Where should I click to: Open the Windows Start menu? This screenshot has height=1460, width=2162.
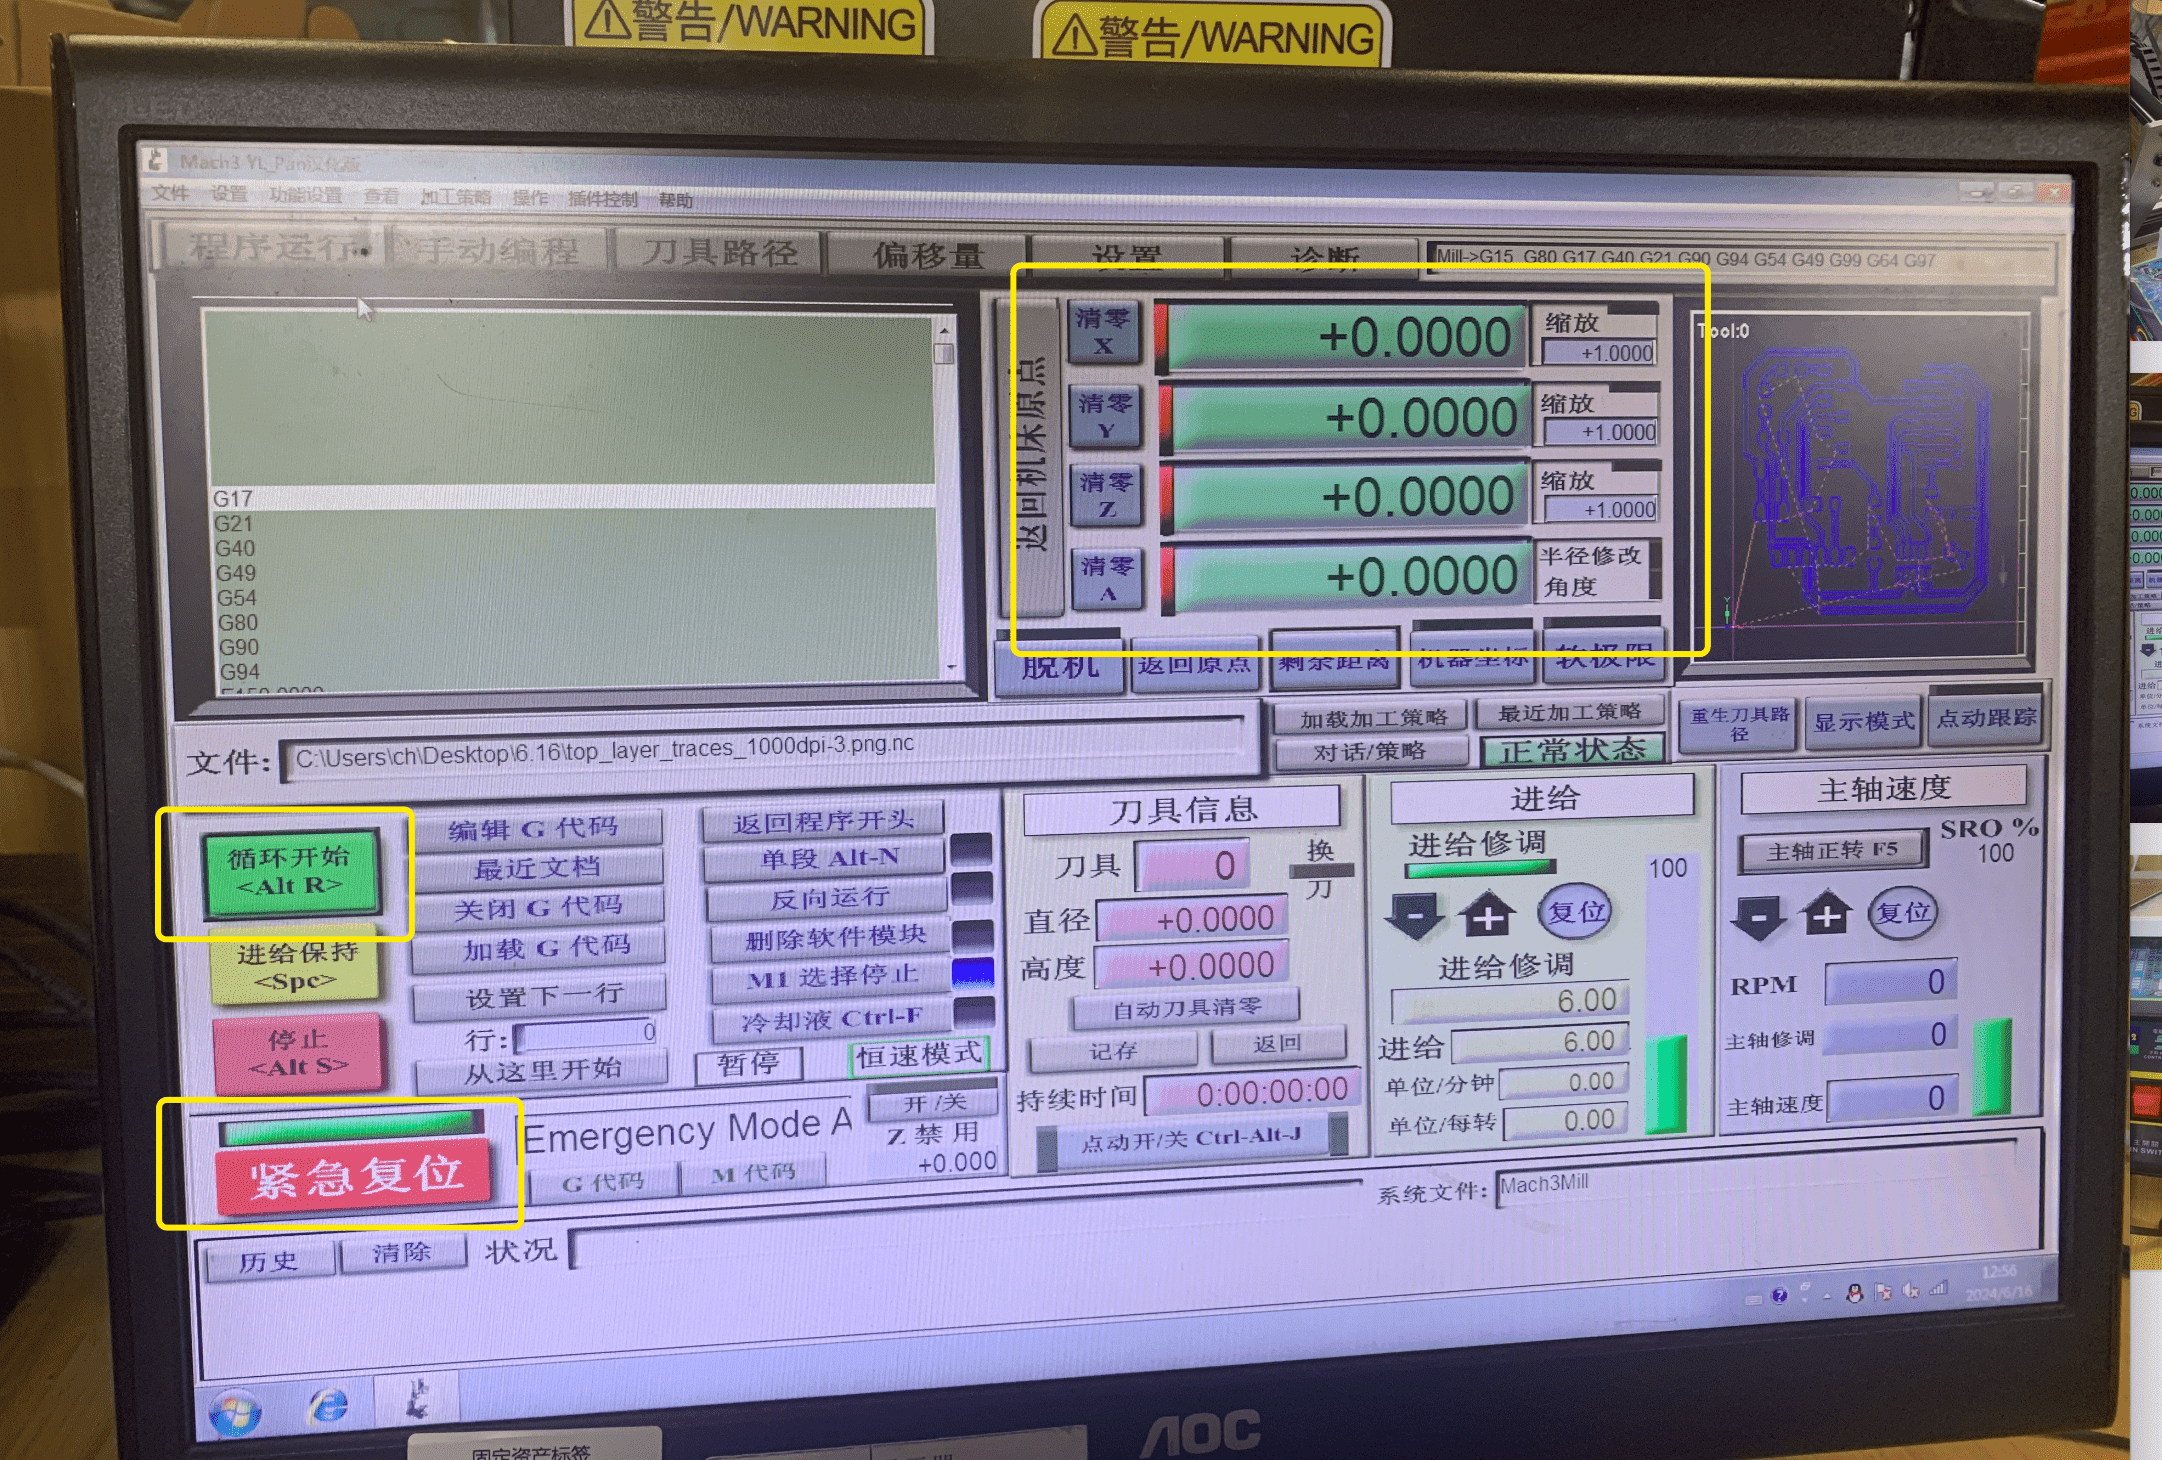coord(235,1413)
